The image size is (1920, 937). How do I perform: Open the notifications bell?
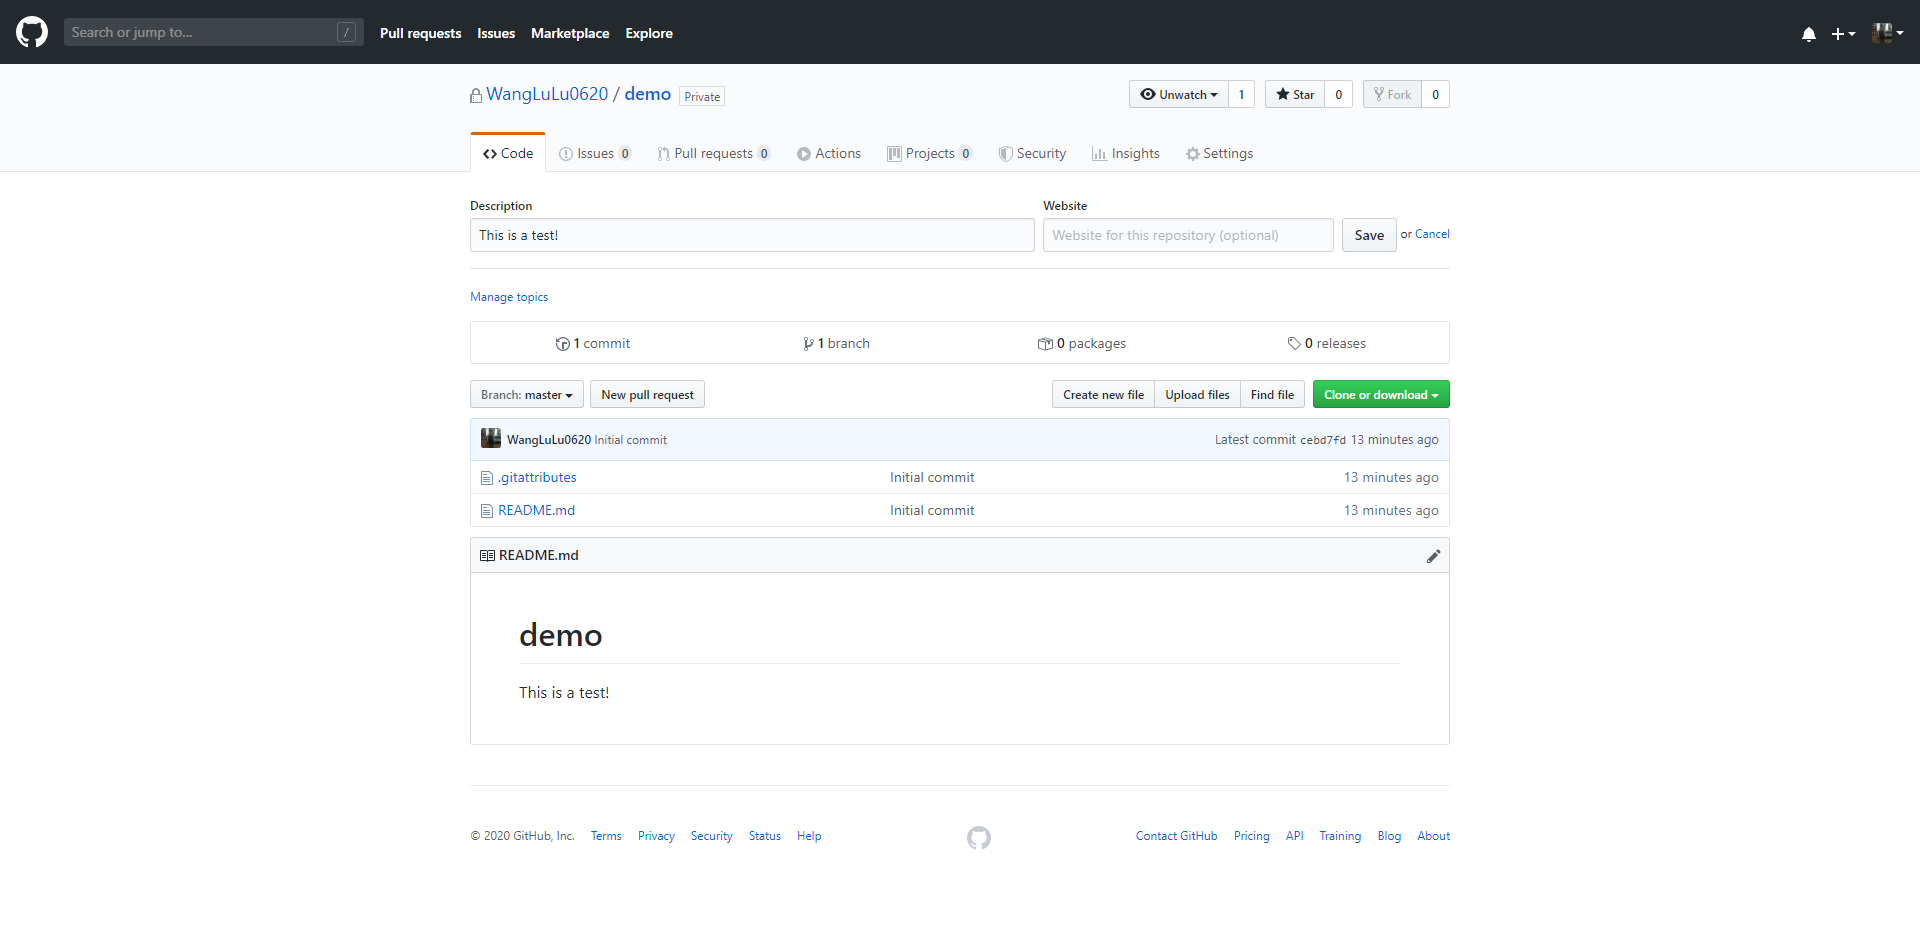click(x=1808, y=34)
